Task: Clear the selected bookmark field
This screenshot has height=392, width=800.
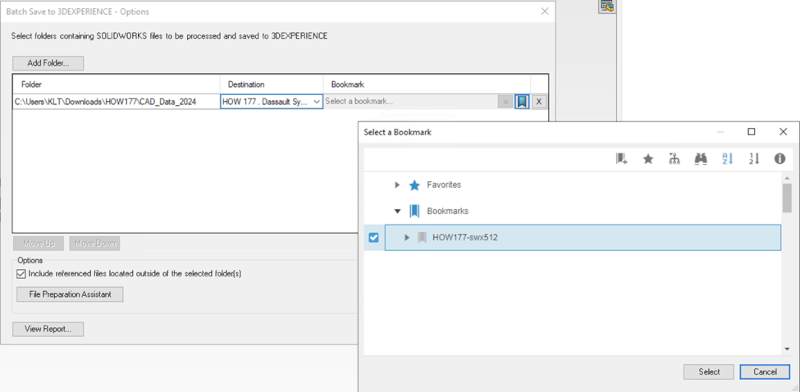Action: tap(505, 102)
